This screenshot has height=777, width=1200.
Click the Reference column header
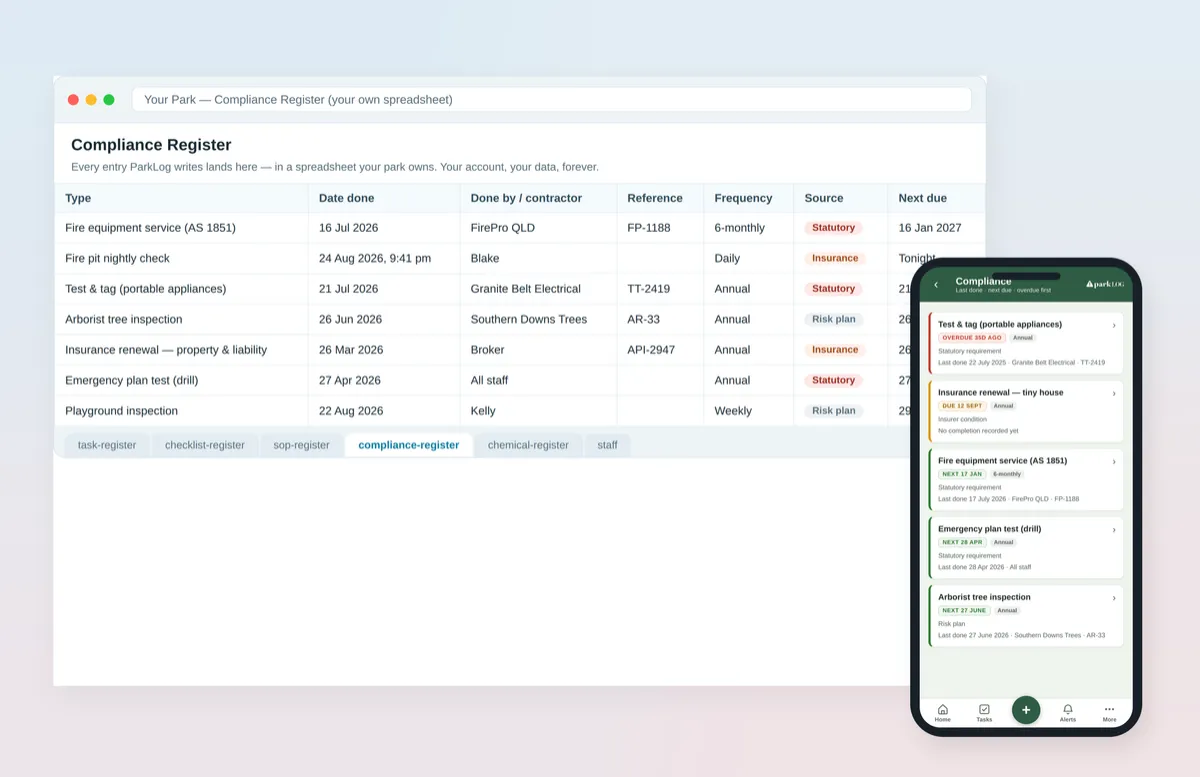pyautogui.click(x=660, y=198)
